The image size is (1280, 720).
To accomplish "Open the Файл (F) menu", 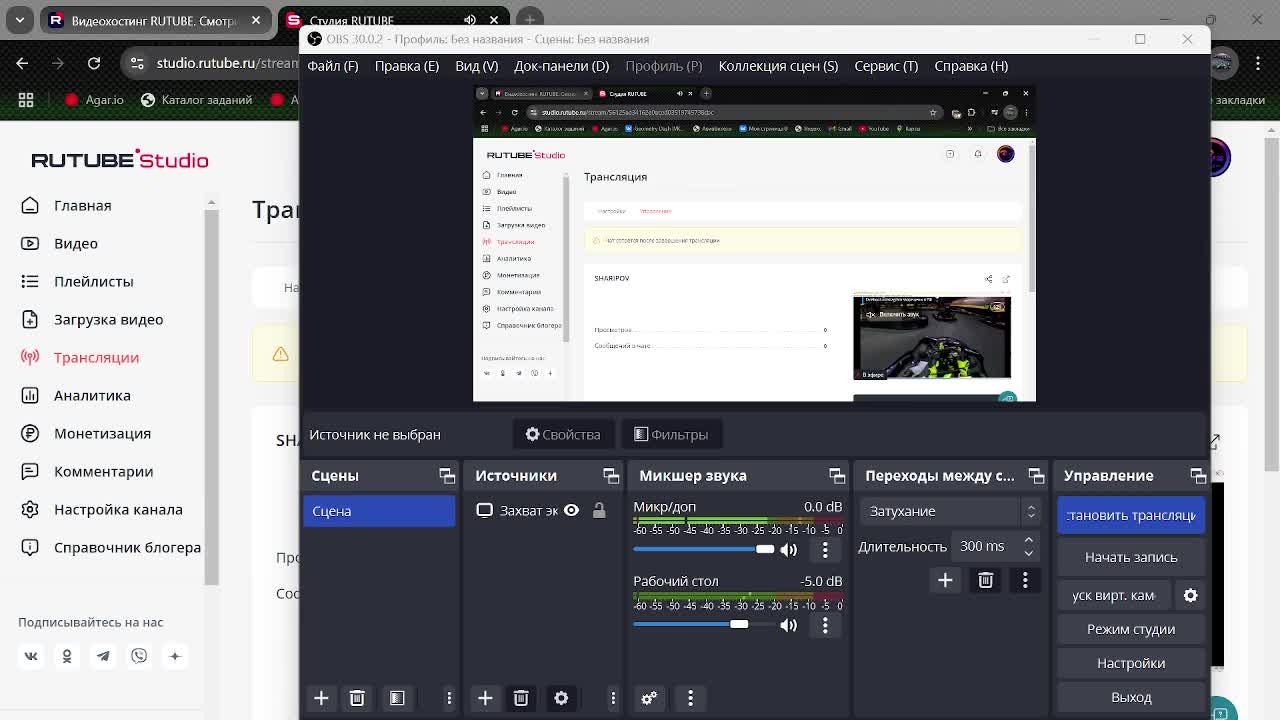I will (x=333, y=66).
